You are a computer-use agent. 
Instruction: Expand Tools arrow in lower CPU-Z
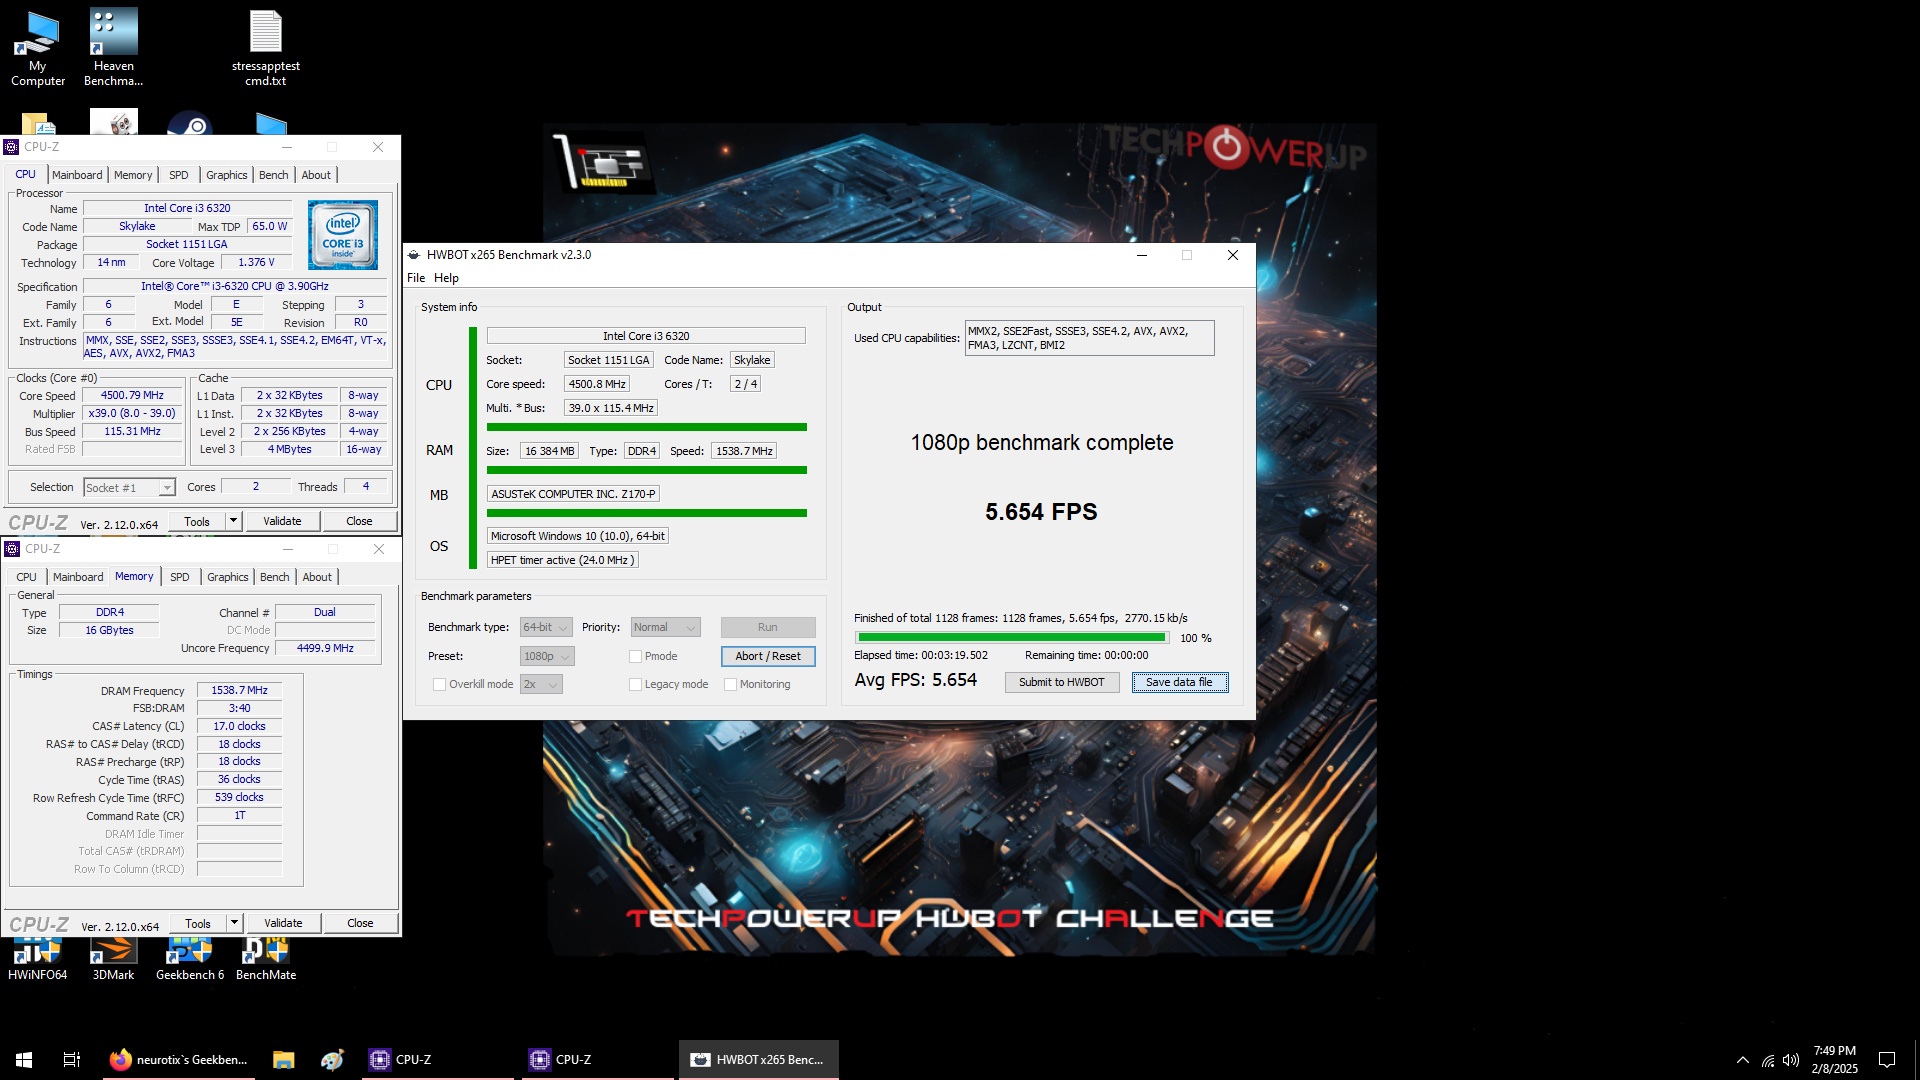tap(234, 923)
